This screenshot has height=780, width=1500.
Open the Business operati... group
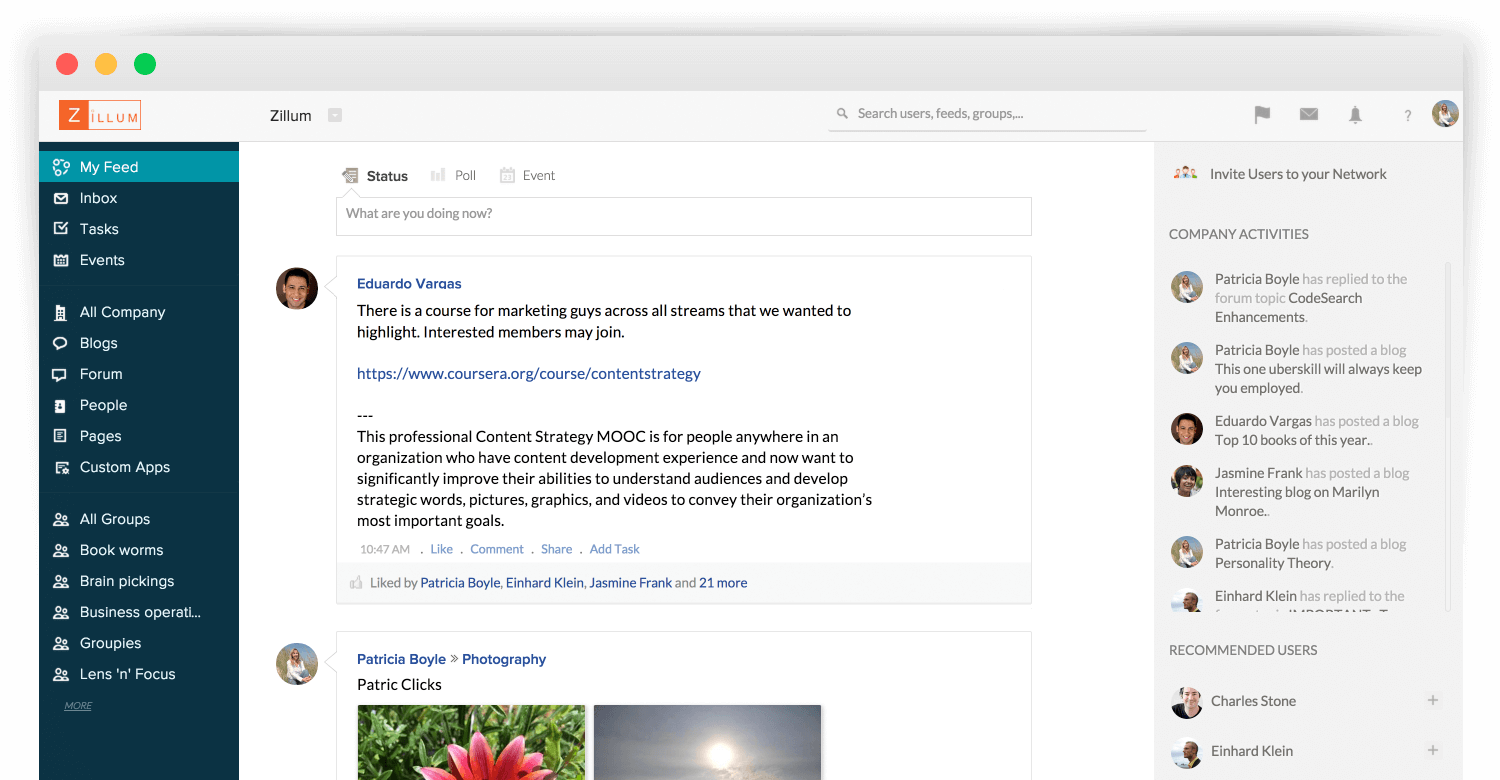click(139, 612)
